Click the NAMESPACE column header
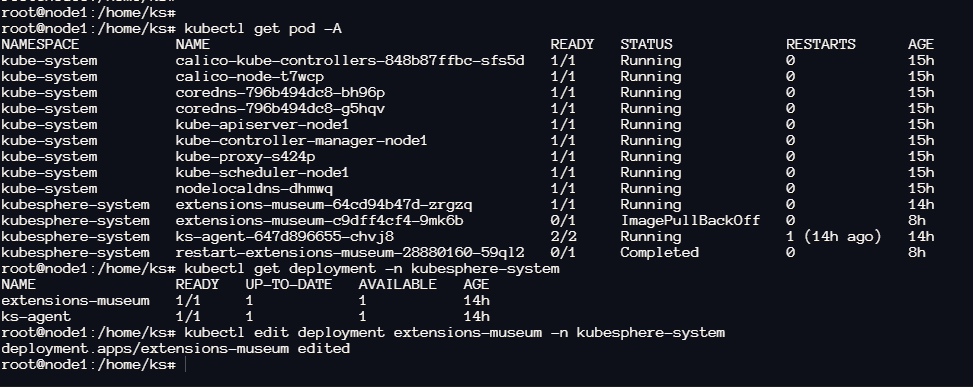The height and width of the screenshot is (387, 973). (40, 45)
